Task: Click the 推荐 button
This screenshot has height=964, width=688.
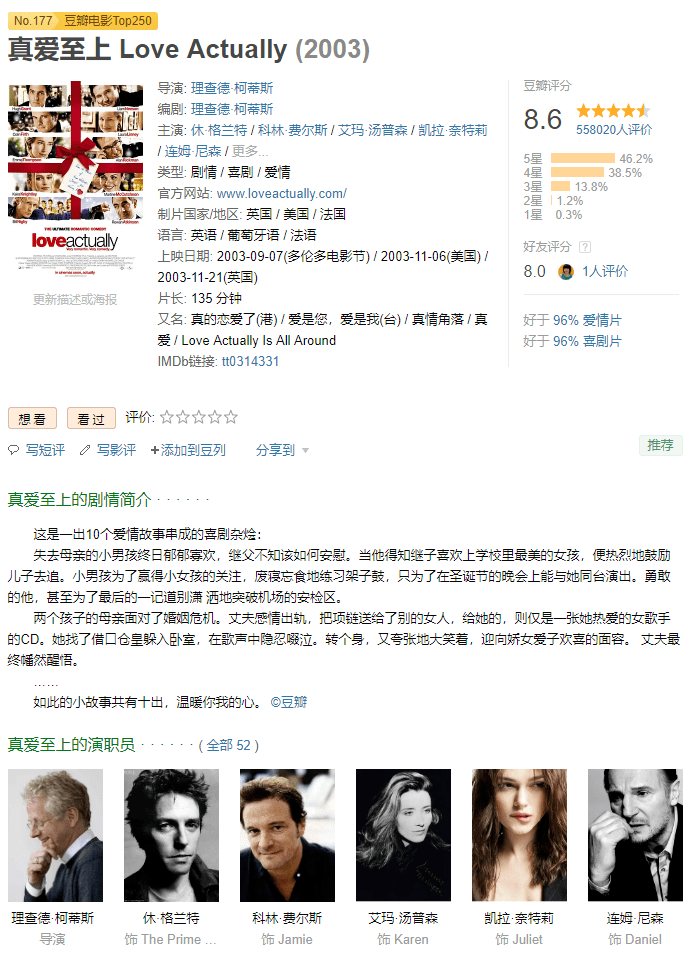Action: coord(660,445)
